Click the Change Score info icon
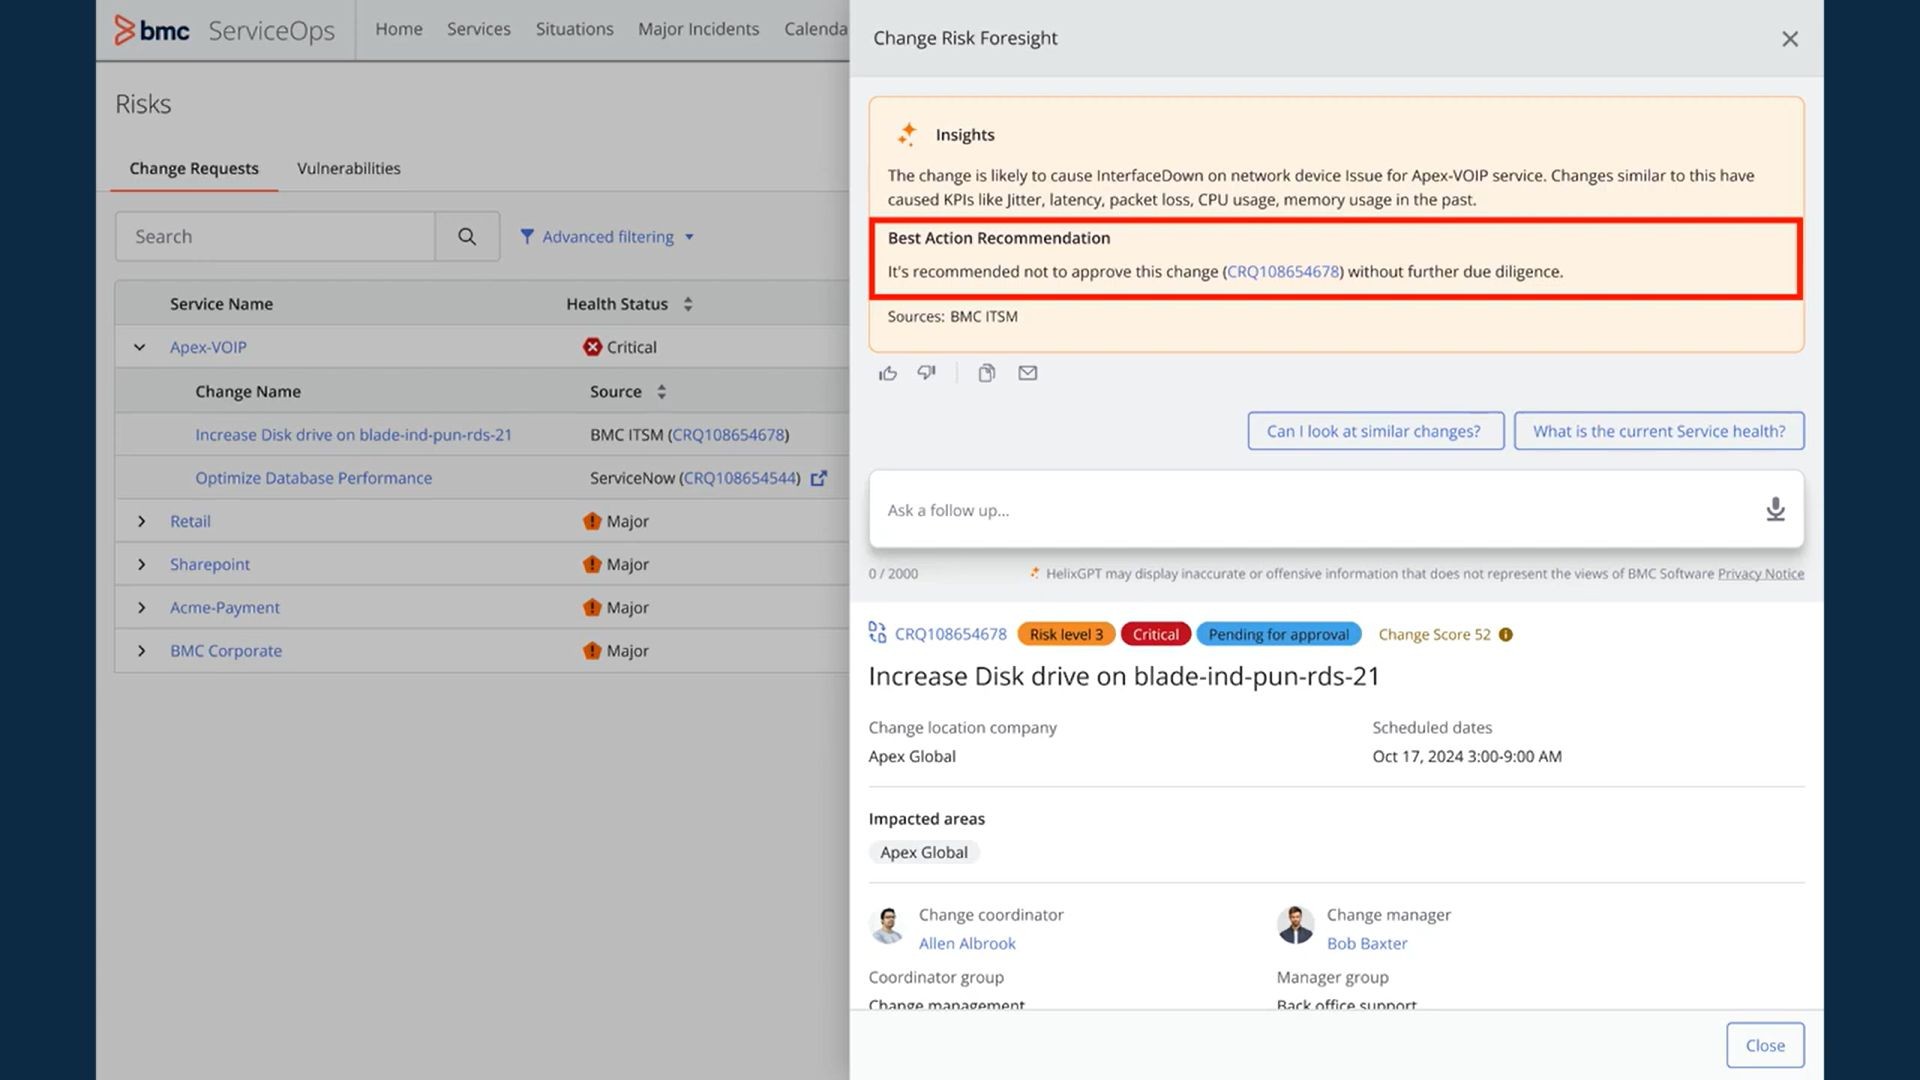Image resolution: width=1920 pixels, height=1080 pixels. pos(1506,634)
